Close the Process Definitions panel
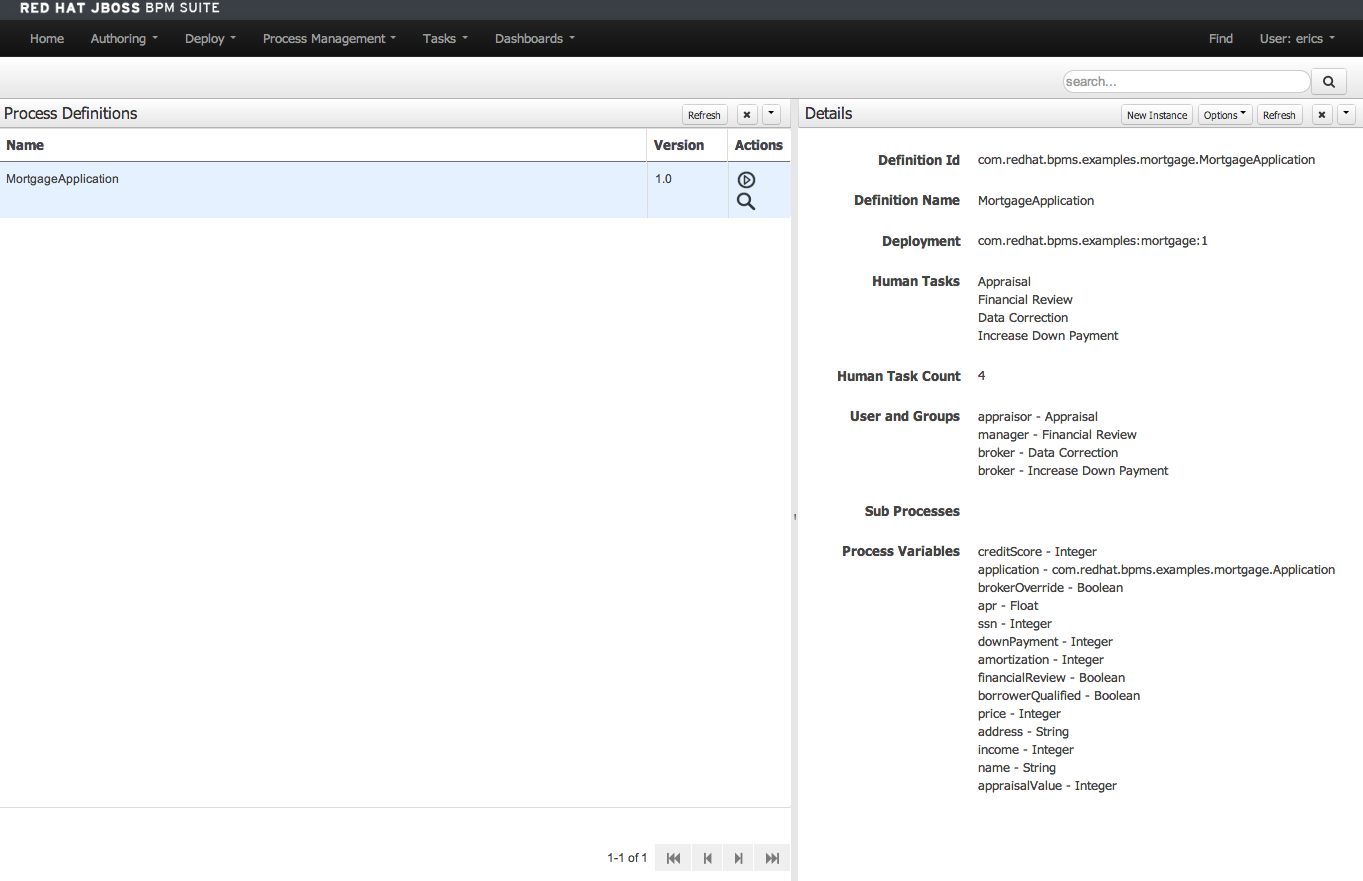 point(746,115)
